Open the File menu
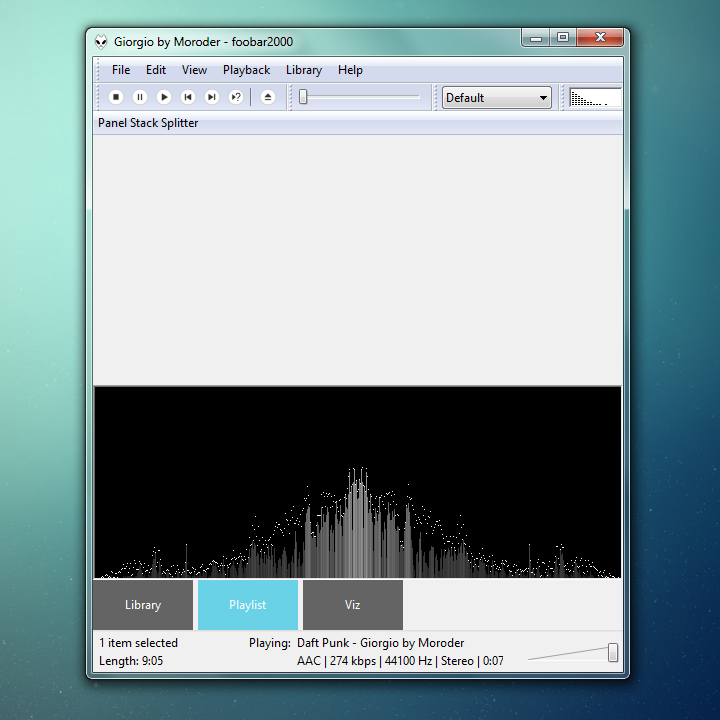This screenshot has height=720, width=720. pyautogui.click(x=121, y=70)
